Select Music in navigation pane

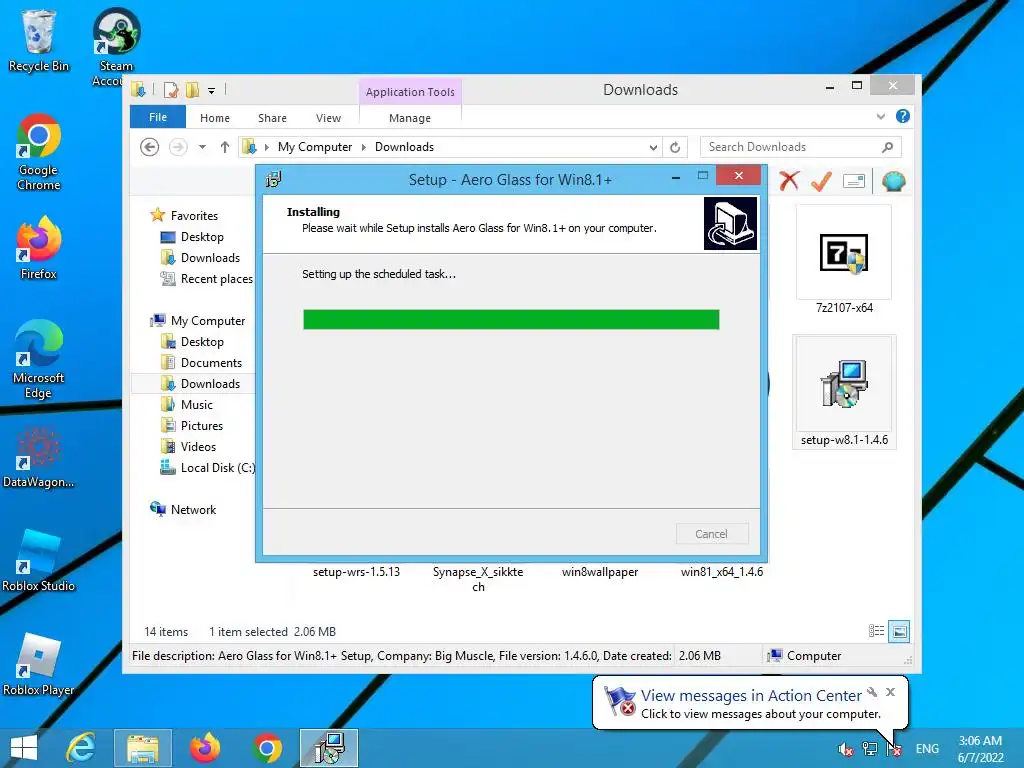(x=197, y=404)
